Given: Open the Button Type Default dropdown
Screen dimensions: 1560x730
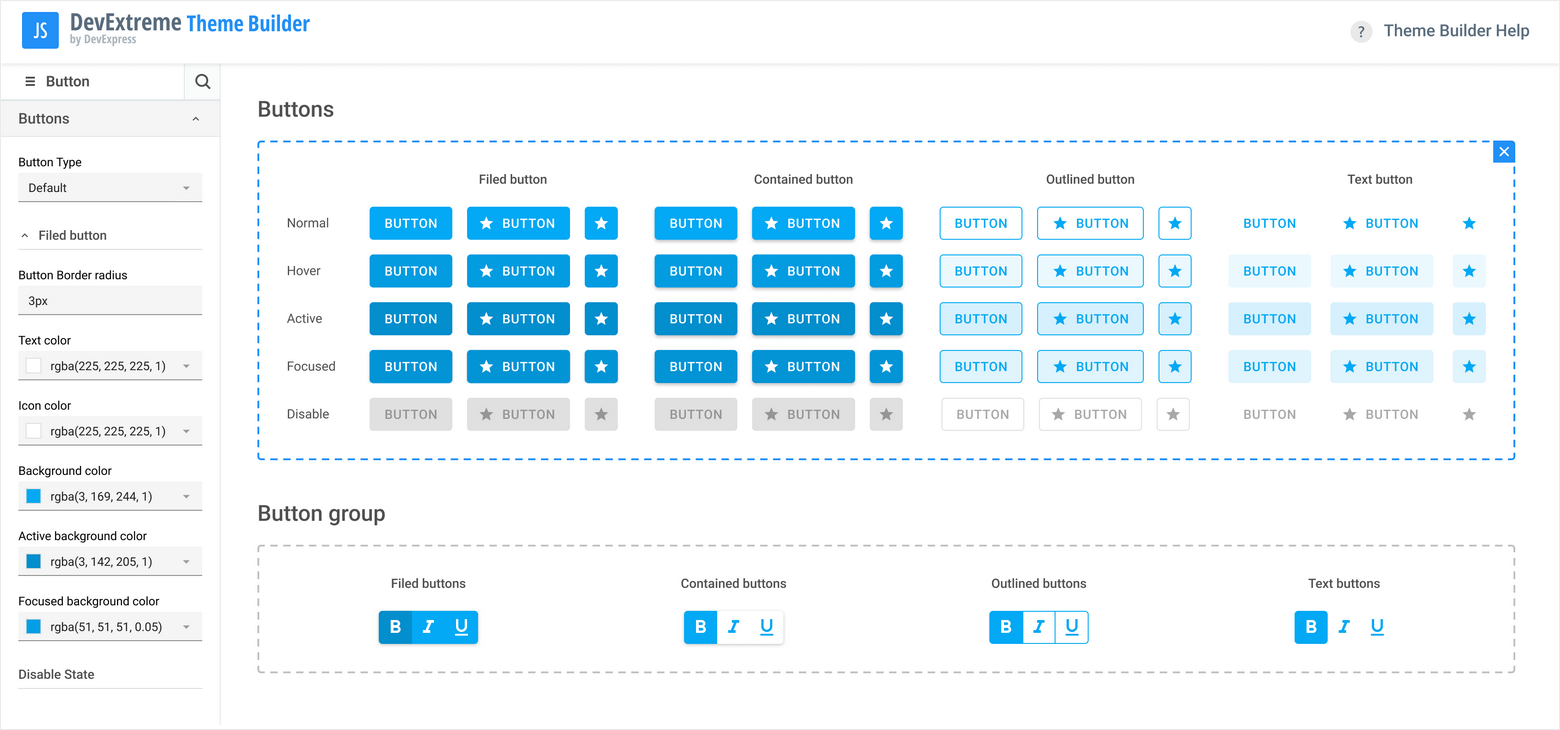Looking at the screenshot, I should coord(110,188).
